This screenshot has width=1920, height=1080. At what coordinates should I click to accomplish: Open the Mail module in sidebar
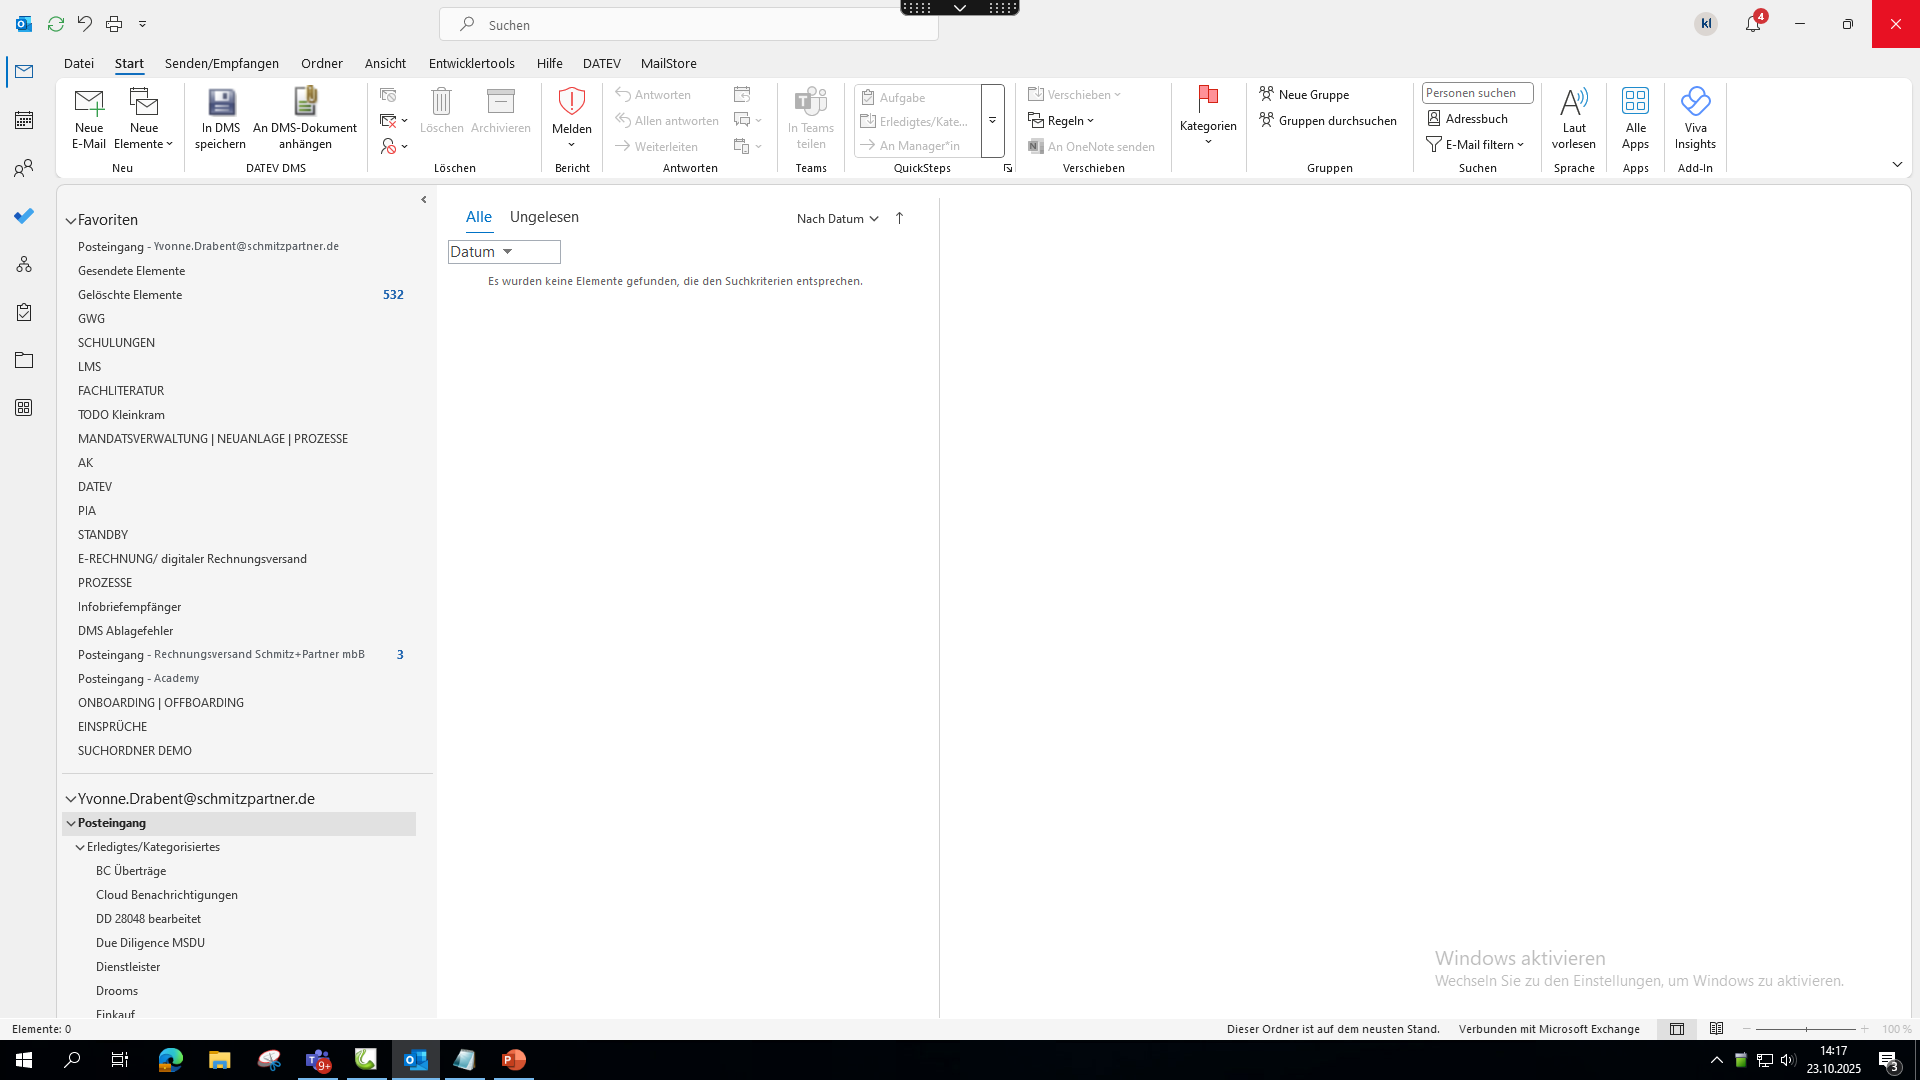[x=24, y=72]
